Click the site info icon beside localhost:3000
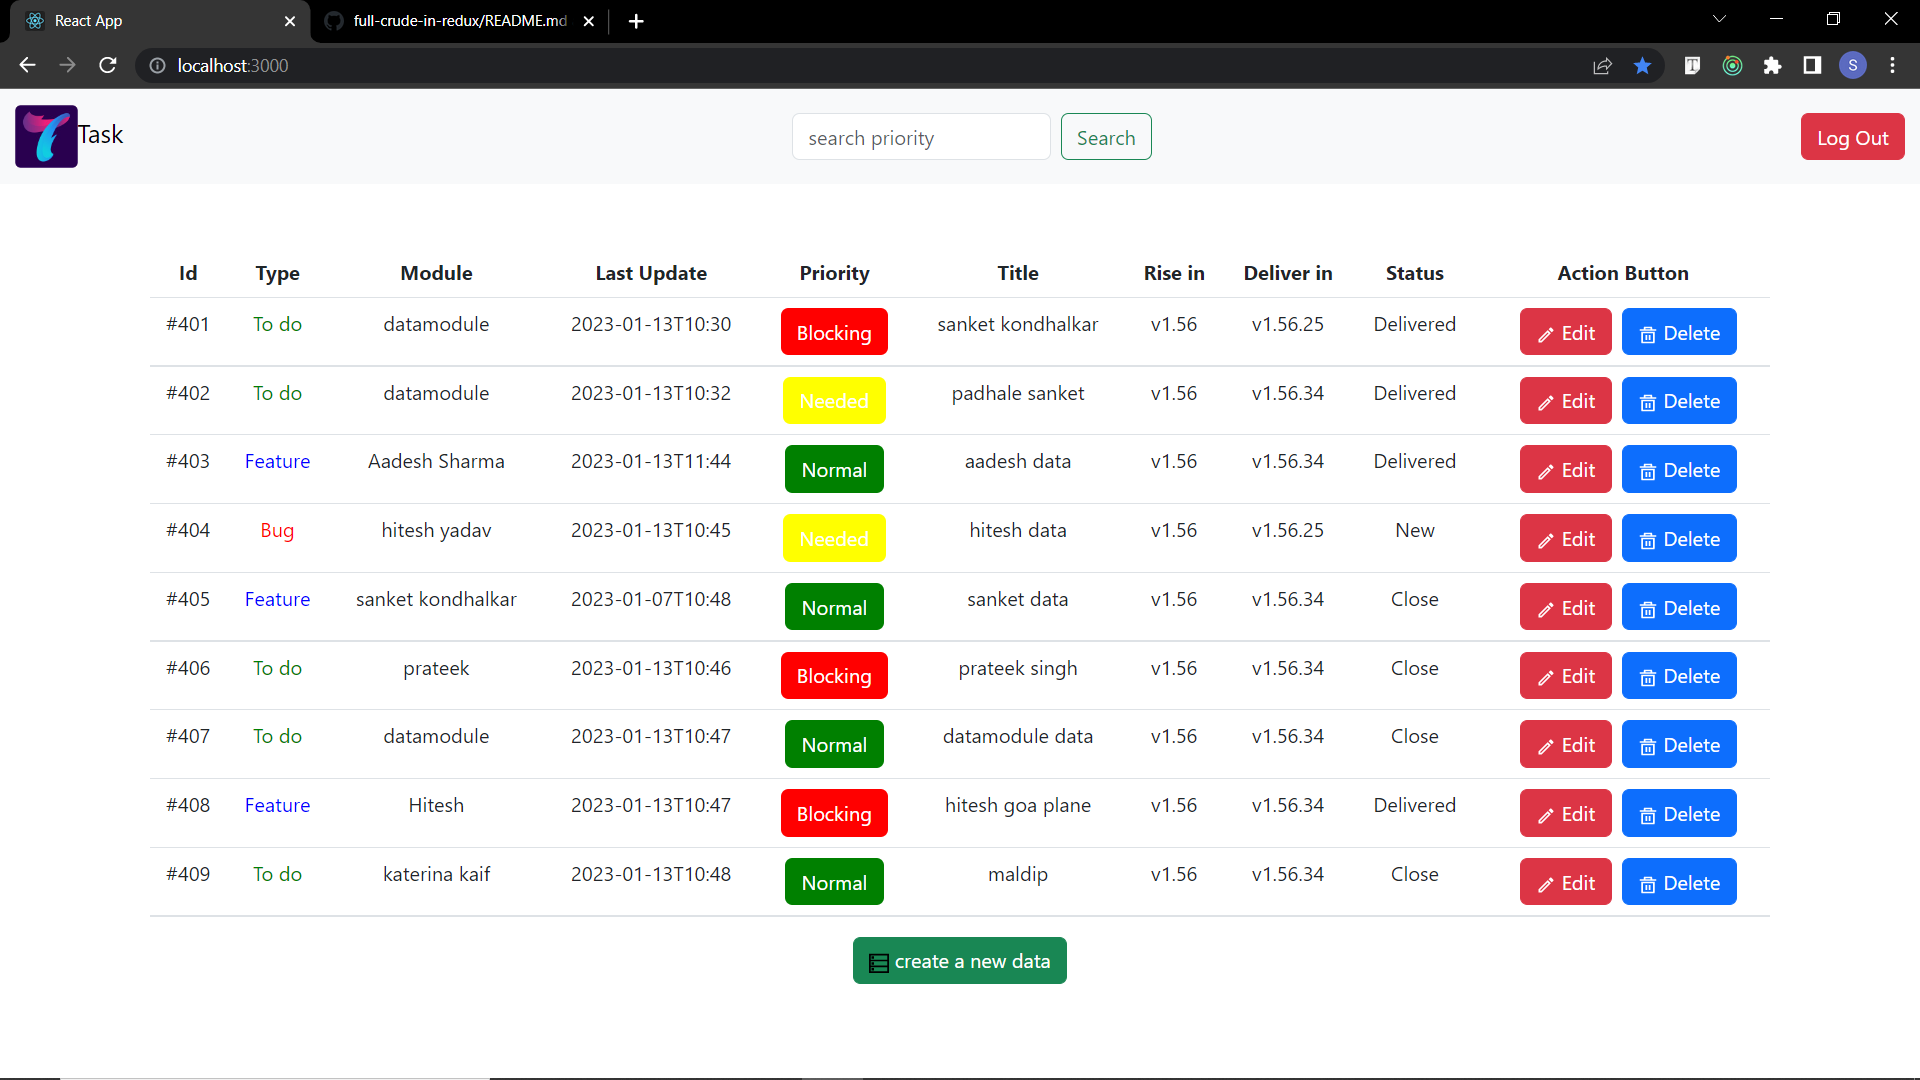1920x1080 pixels. (157, 66)
